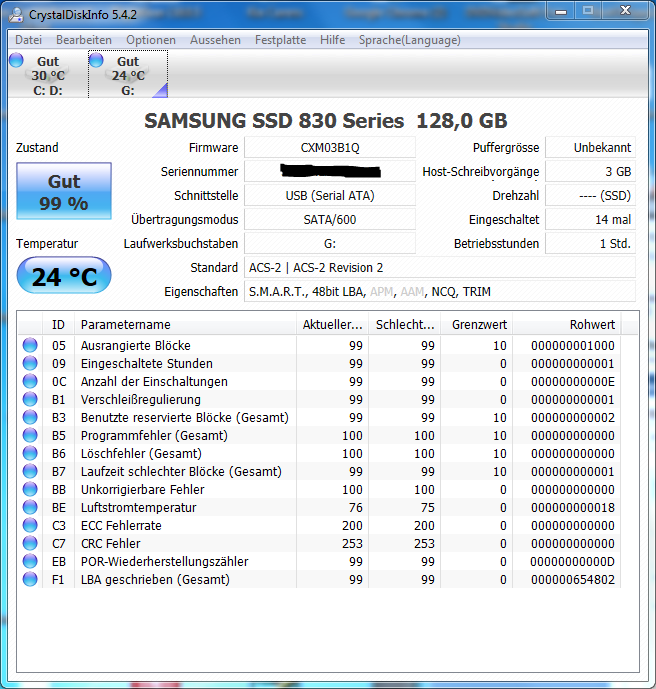The height and width of the screenshot is (689, 656).
Task: Maximize the CrystalDiskInfo window
Action: (x=588, y=11)
